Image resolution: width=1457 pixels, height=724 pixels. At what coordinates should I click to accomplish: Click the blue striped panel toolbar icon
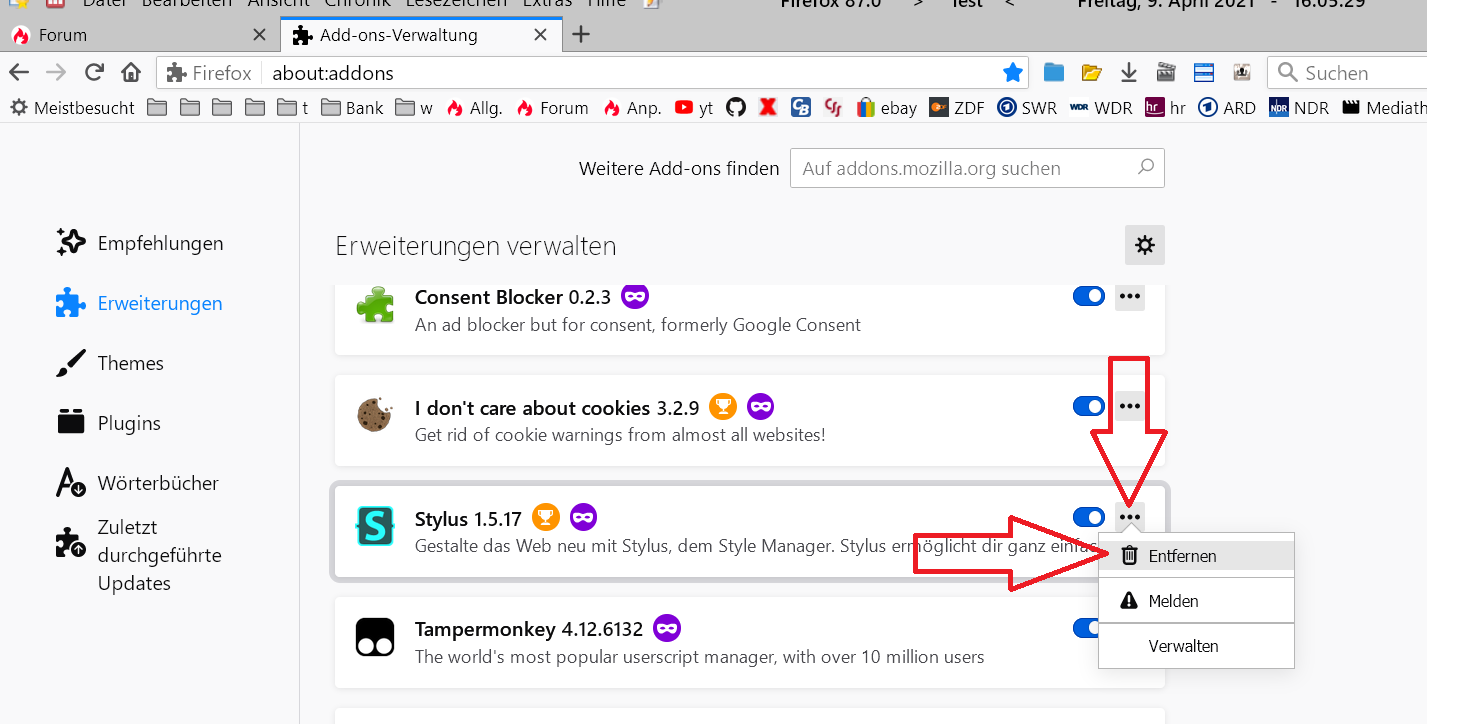[x=1204, y=72]
